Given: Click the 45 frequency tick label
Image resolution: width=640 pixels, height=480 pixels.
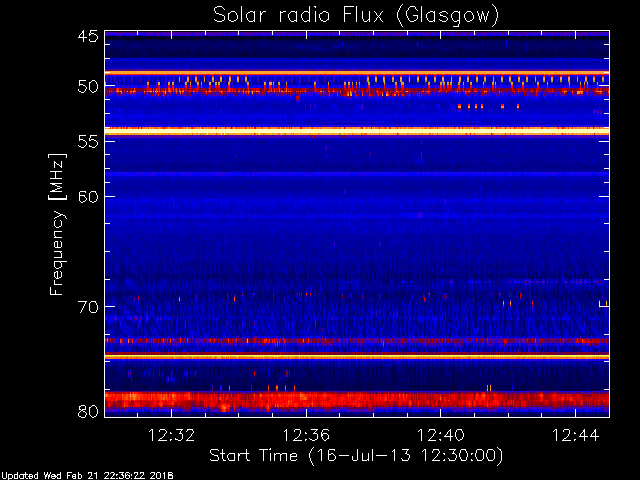Looking at the screenshot, I should (88, 36).
